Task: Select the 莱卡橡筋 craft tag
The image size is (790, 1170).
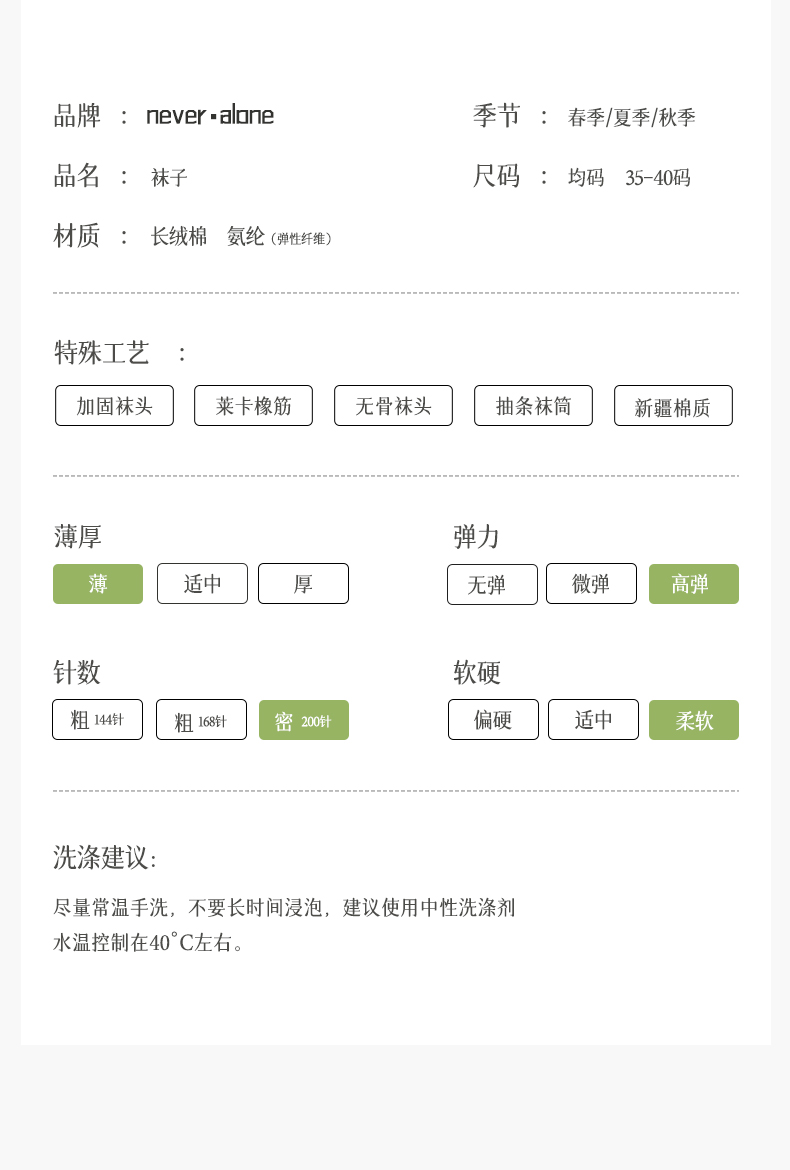Action: pyautogui.click(x=253, y=406)
